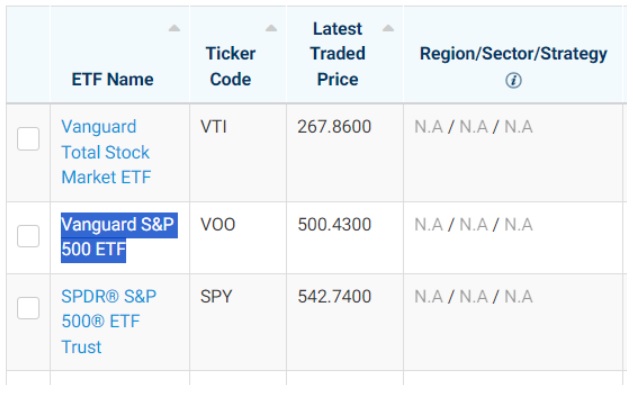The width and height of the screenshot is (633, 396).
Task: Click the Ticker Code column header
Action: 231,66
